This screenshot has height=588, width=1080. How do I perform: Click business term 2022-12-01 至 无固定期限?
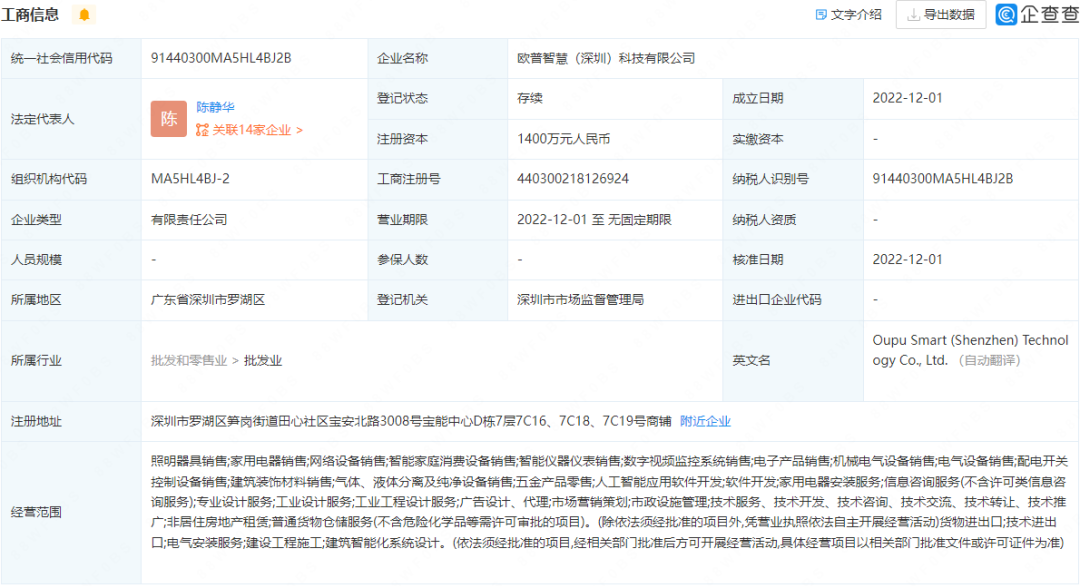pos(594,219)
